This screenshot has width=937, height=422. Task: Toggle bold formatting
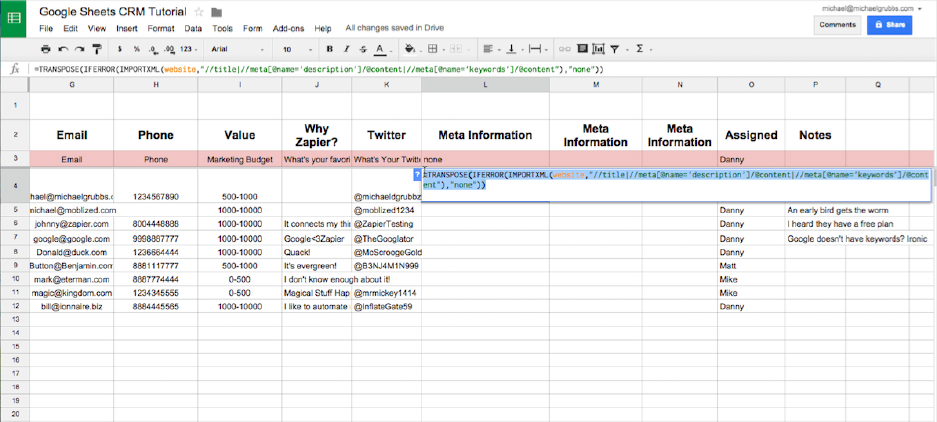[x=329, y=49]
